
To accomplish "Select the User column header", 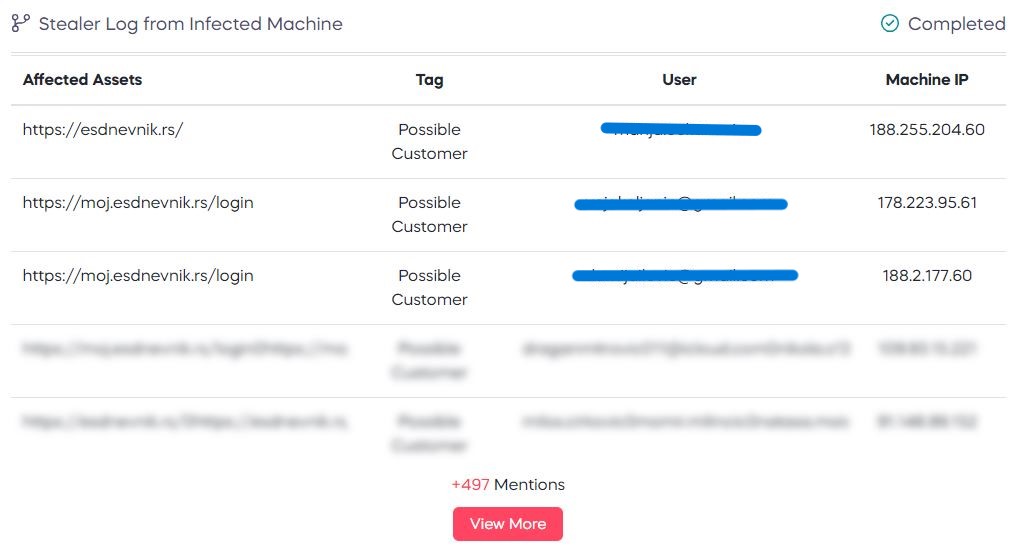I will tap(679, 79).
